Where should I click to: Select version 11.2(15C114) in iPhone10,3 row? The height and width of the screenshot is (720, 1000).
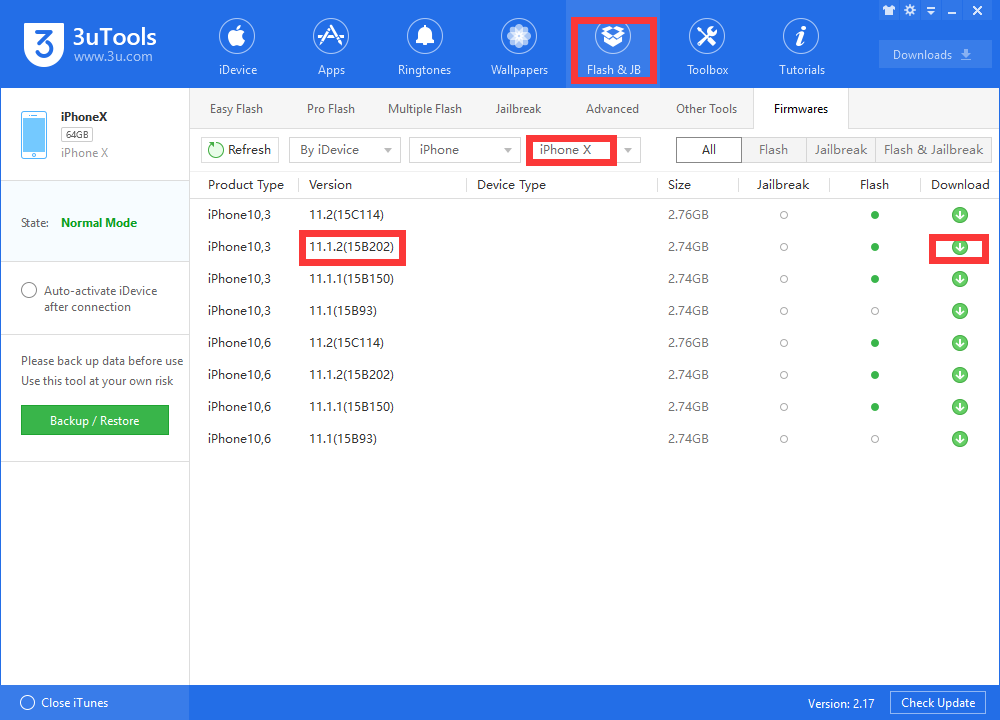(346, 215)
